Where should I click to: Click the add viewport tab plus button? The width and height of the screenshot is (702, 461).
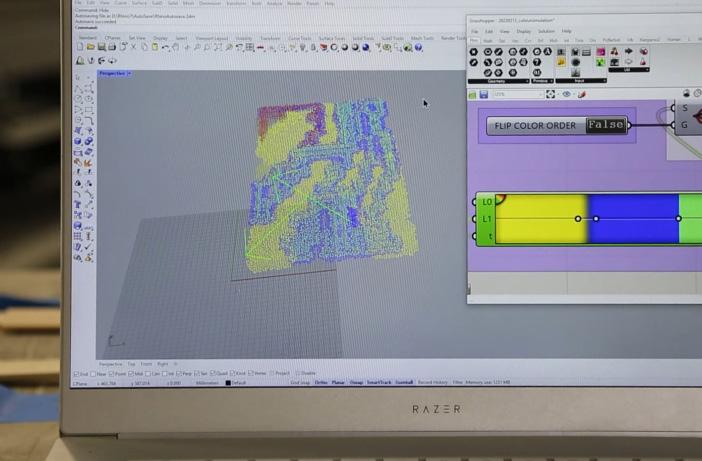[x=176, y=364]
